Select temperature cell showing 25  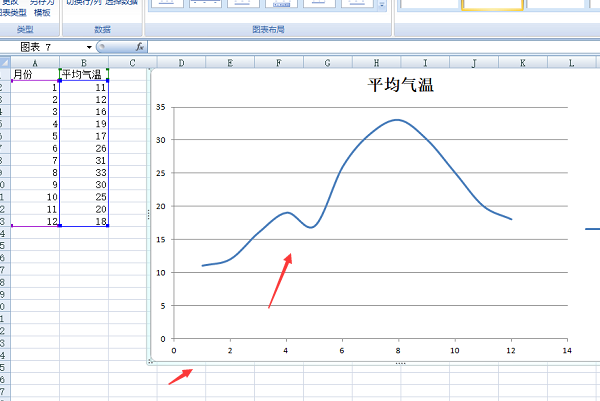[84, 197]
